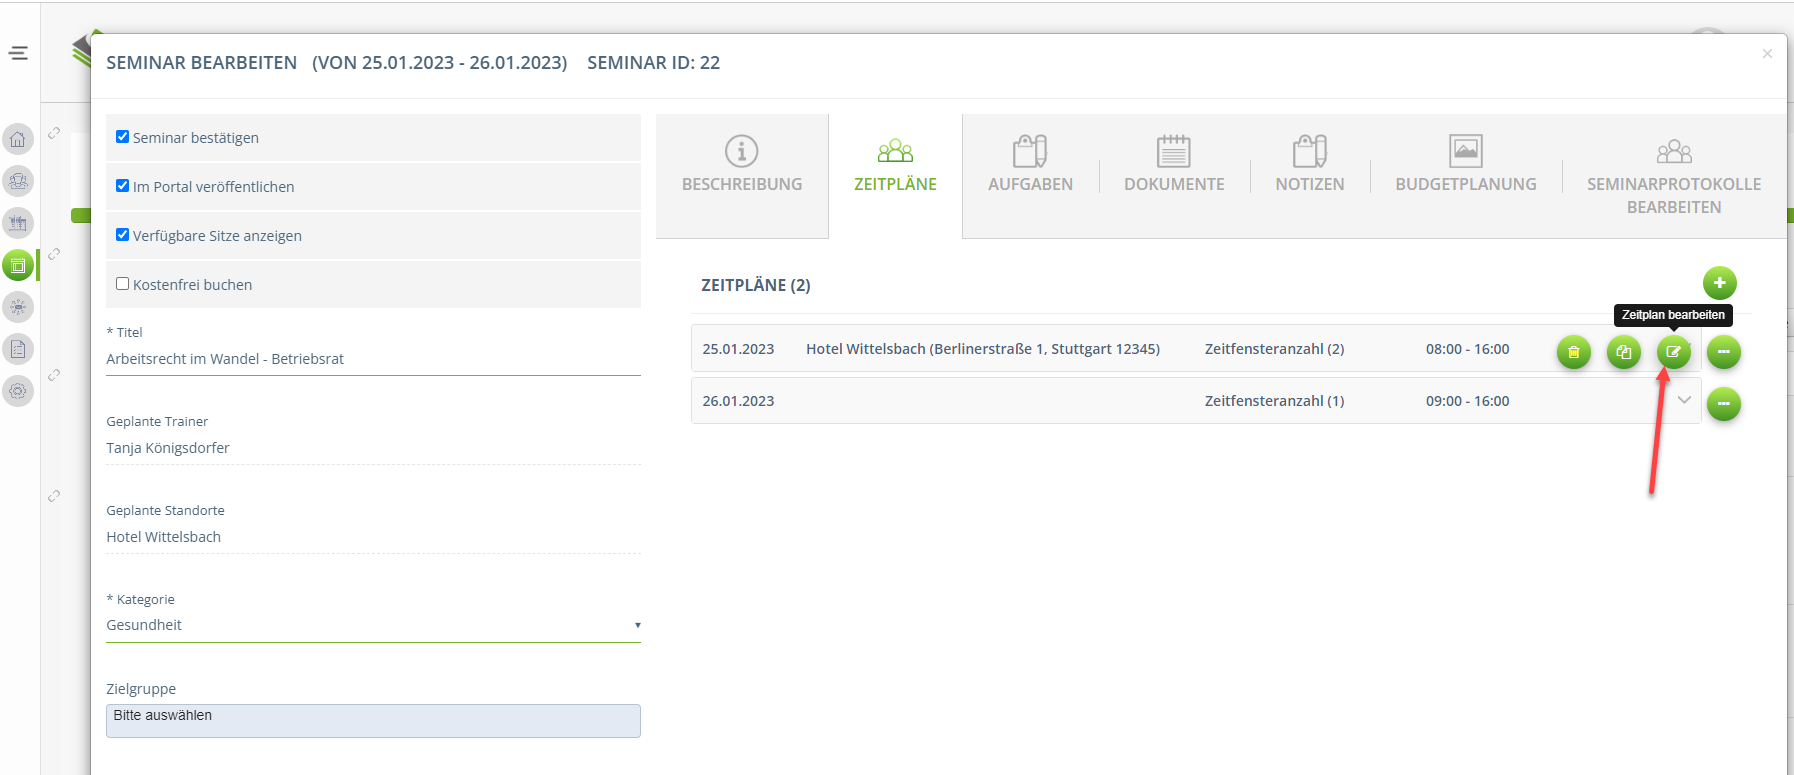Open the Budgetplanung tab
This screenshot has height=775, width=1794.
tap(1465, 166)
